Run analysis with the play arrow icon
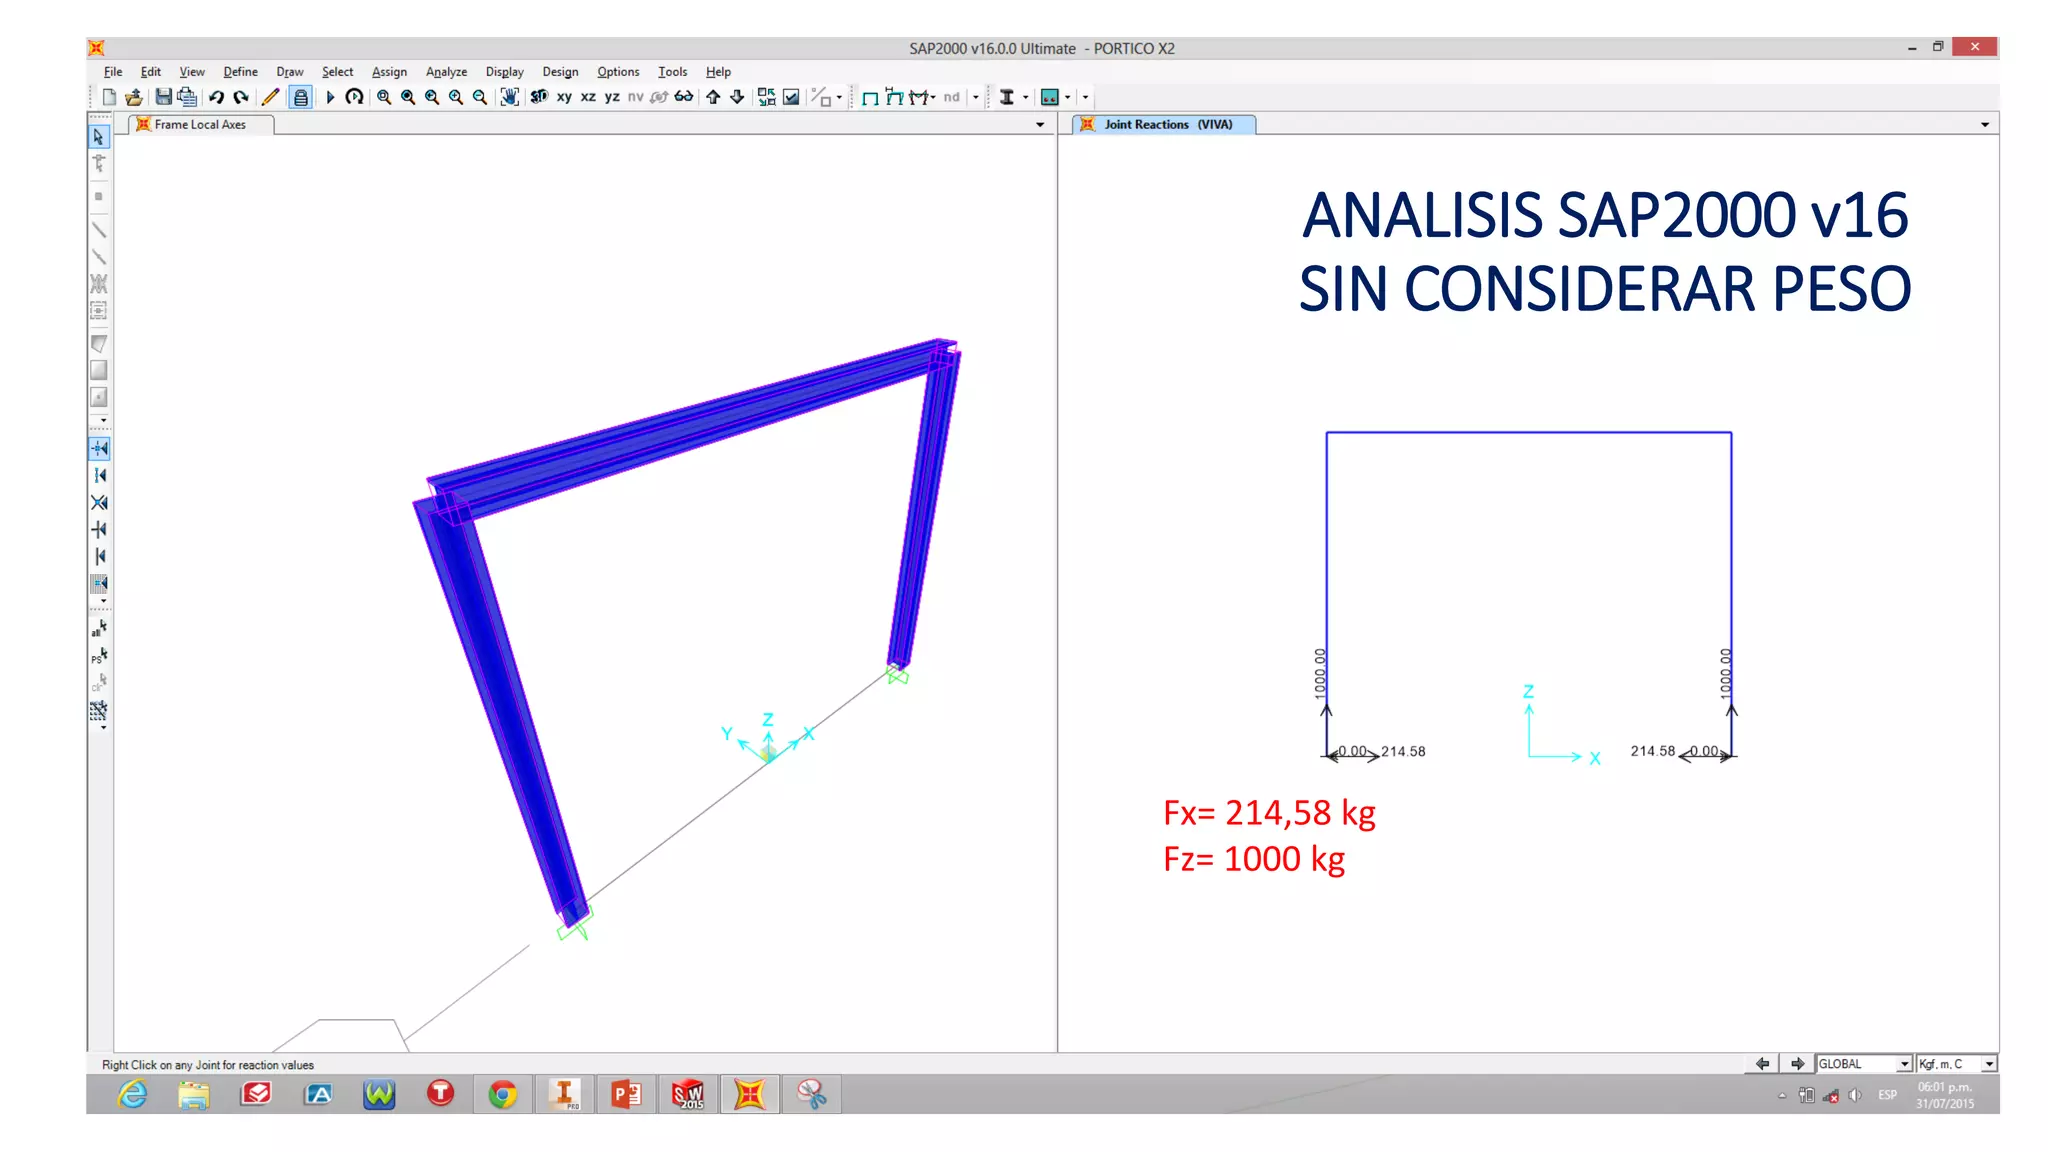 [x=330, y=97]
